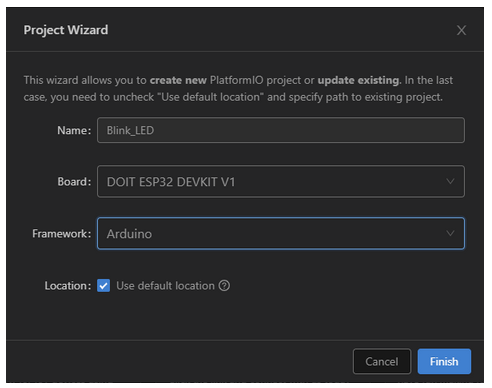The height and width of the screenshot is (388, 492).
Task: Click the "Name:" field label
Action: point(74,130)
